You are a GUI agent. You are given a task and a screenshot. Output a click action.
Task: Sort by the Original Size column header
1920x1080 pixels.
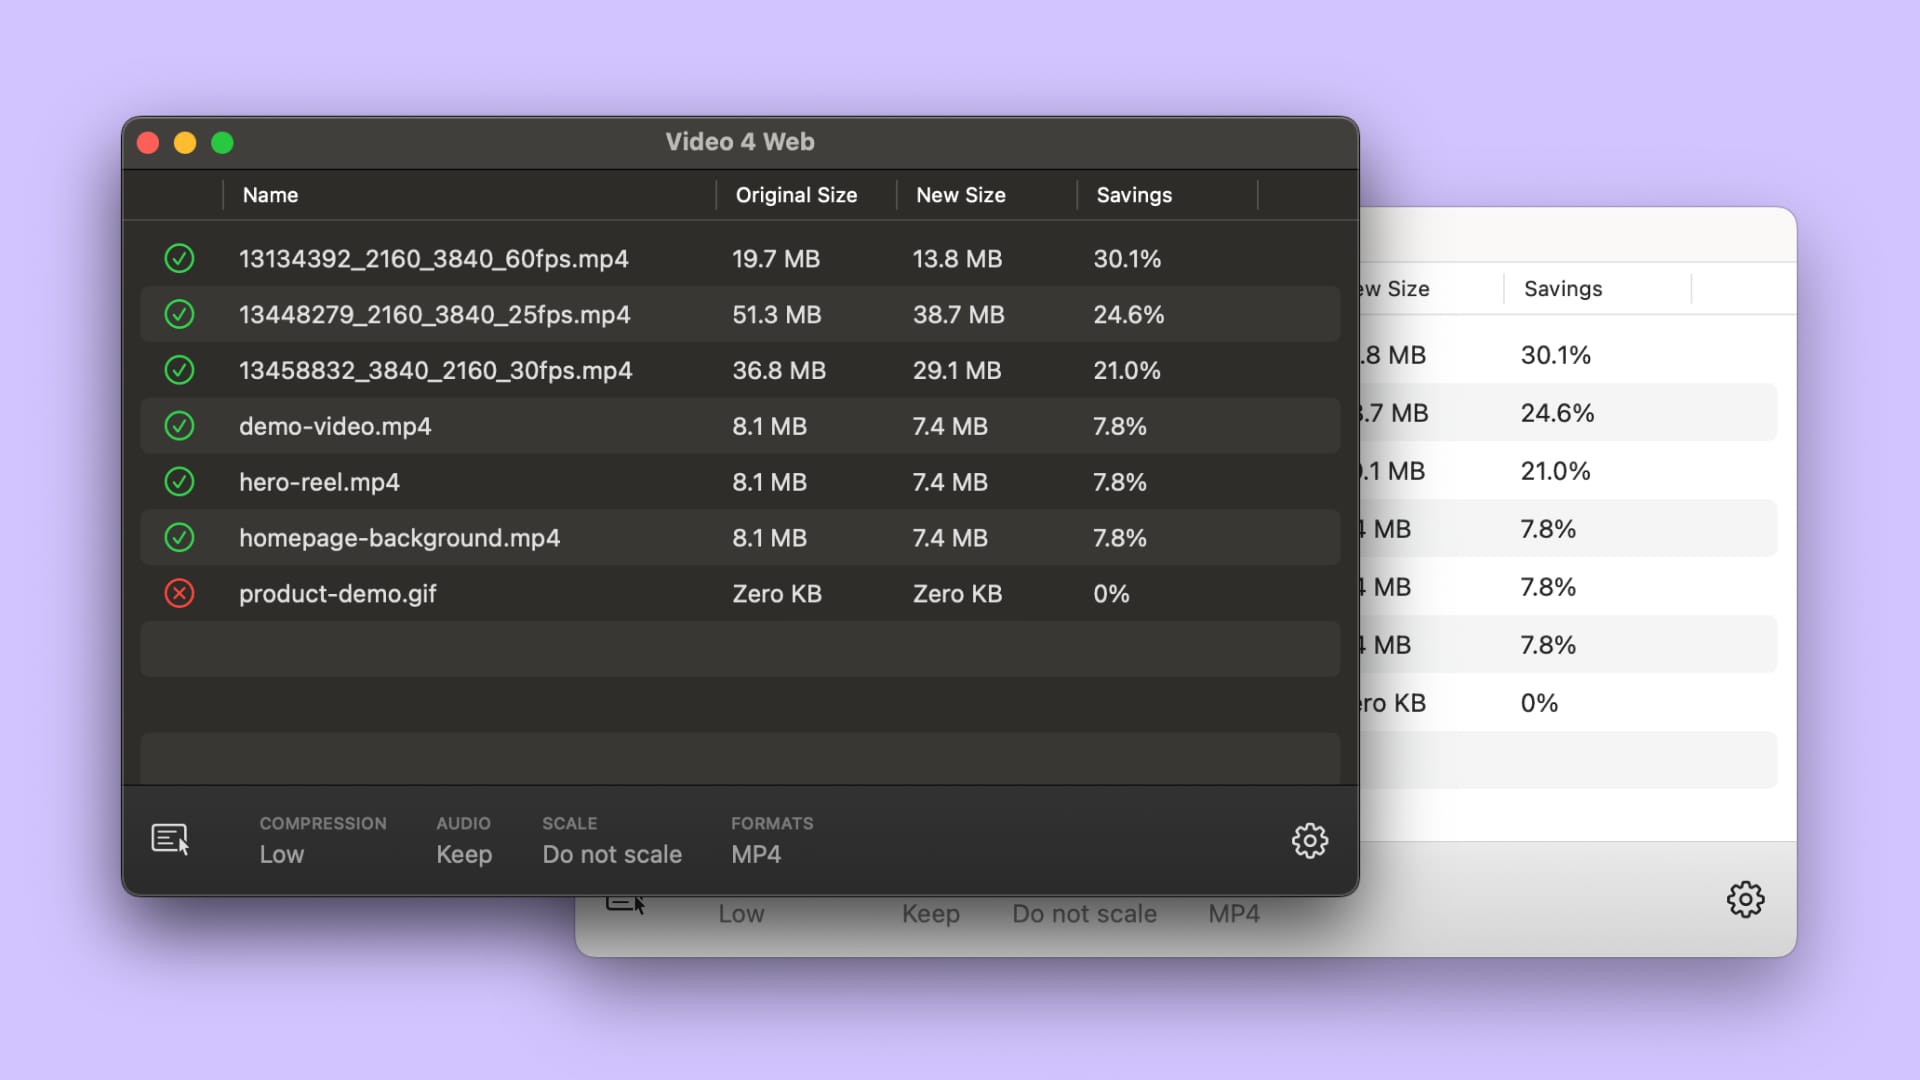coord(796,195)
